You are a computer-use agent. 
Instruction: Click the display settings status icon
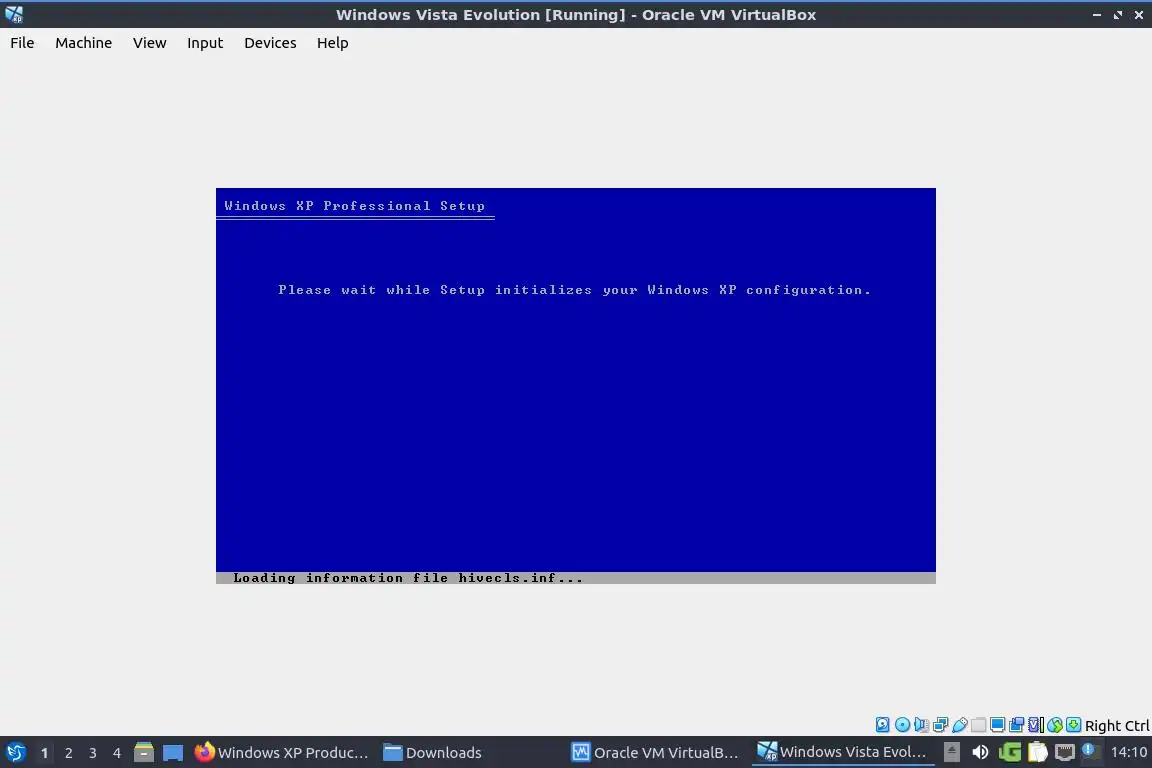[997, 725]
